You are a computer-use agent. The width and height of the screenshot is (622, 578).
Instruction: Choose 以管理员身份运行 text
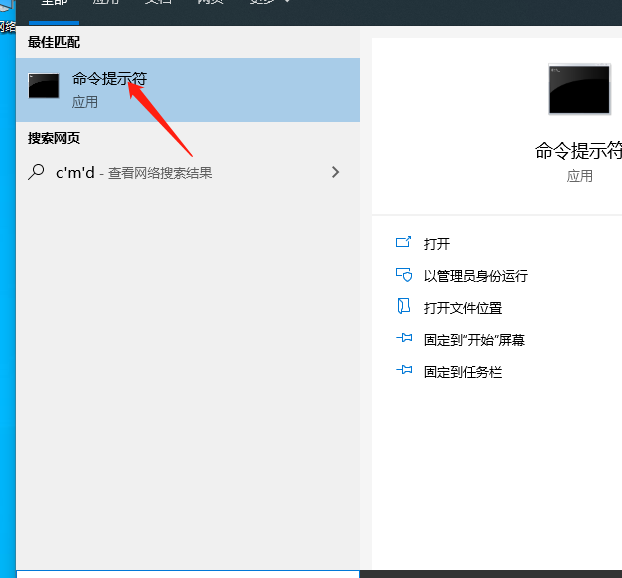click(x=475, y=276)
